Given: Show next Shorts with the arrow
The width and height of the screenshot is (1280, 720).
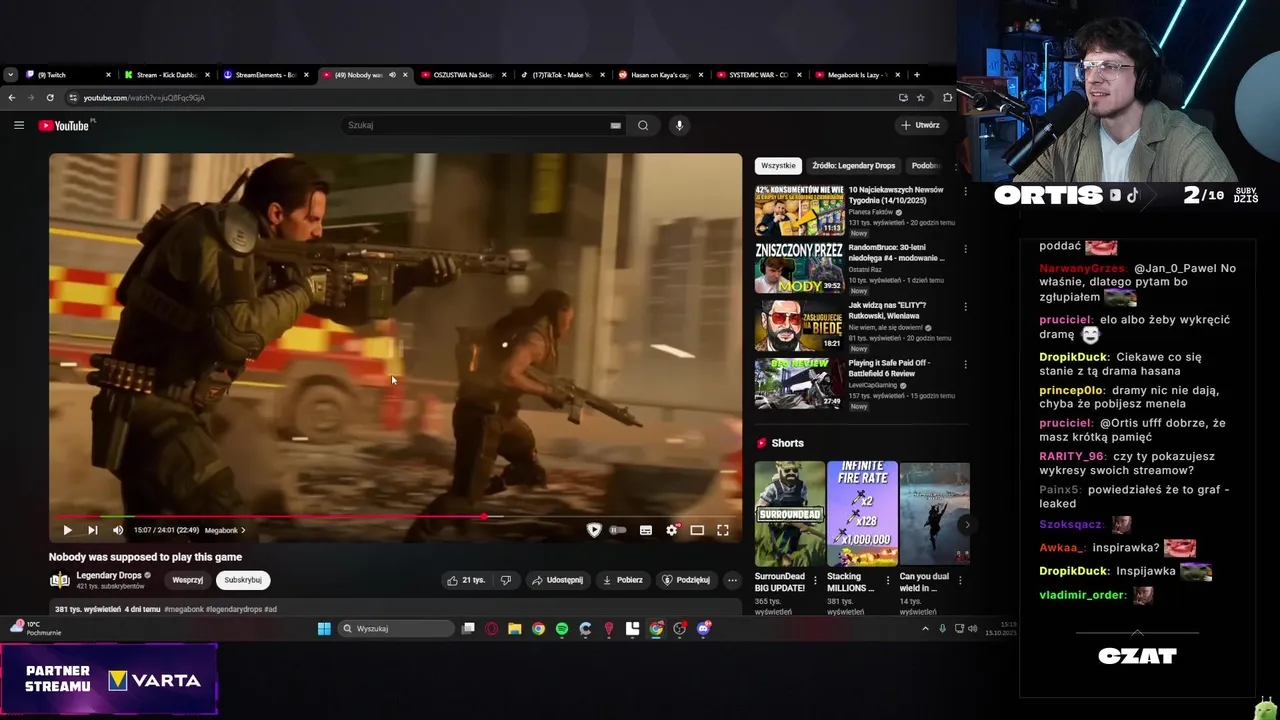Looking at the screenshot, I should click(966, 524).
